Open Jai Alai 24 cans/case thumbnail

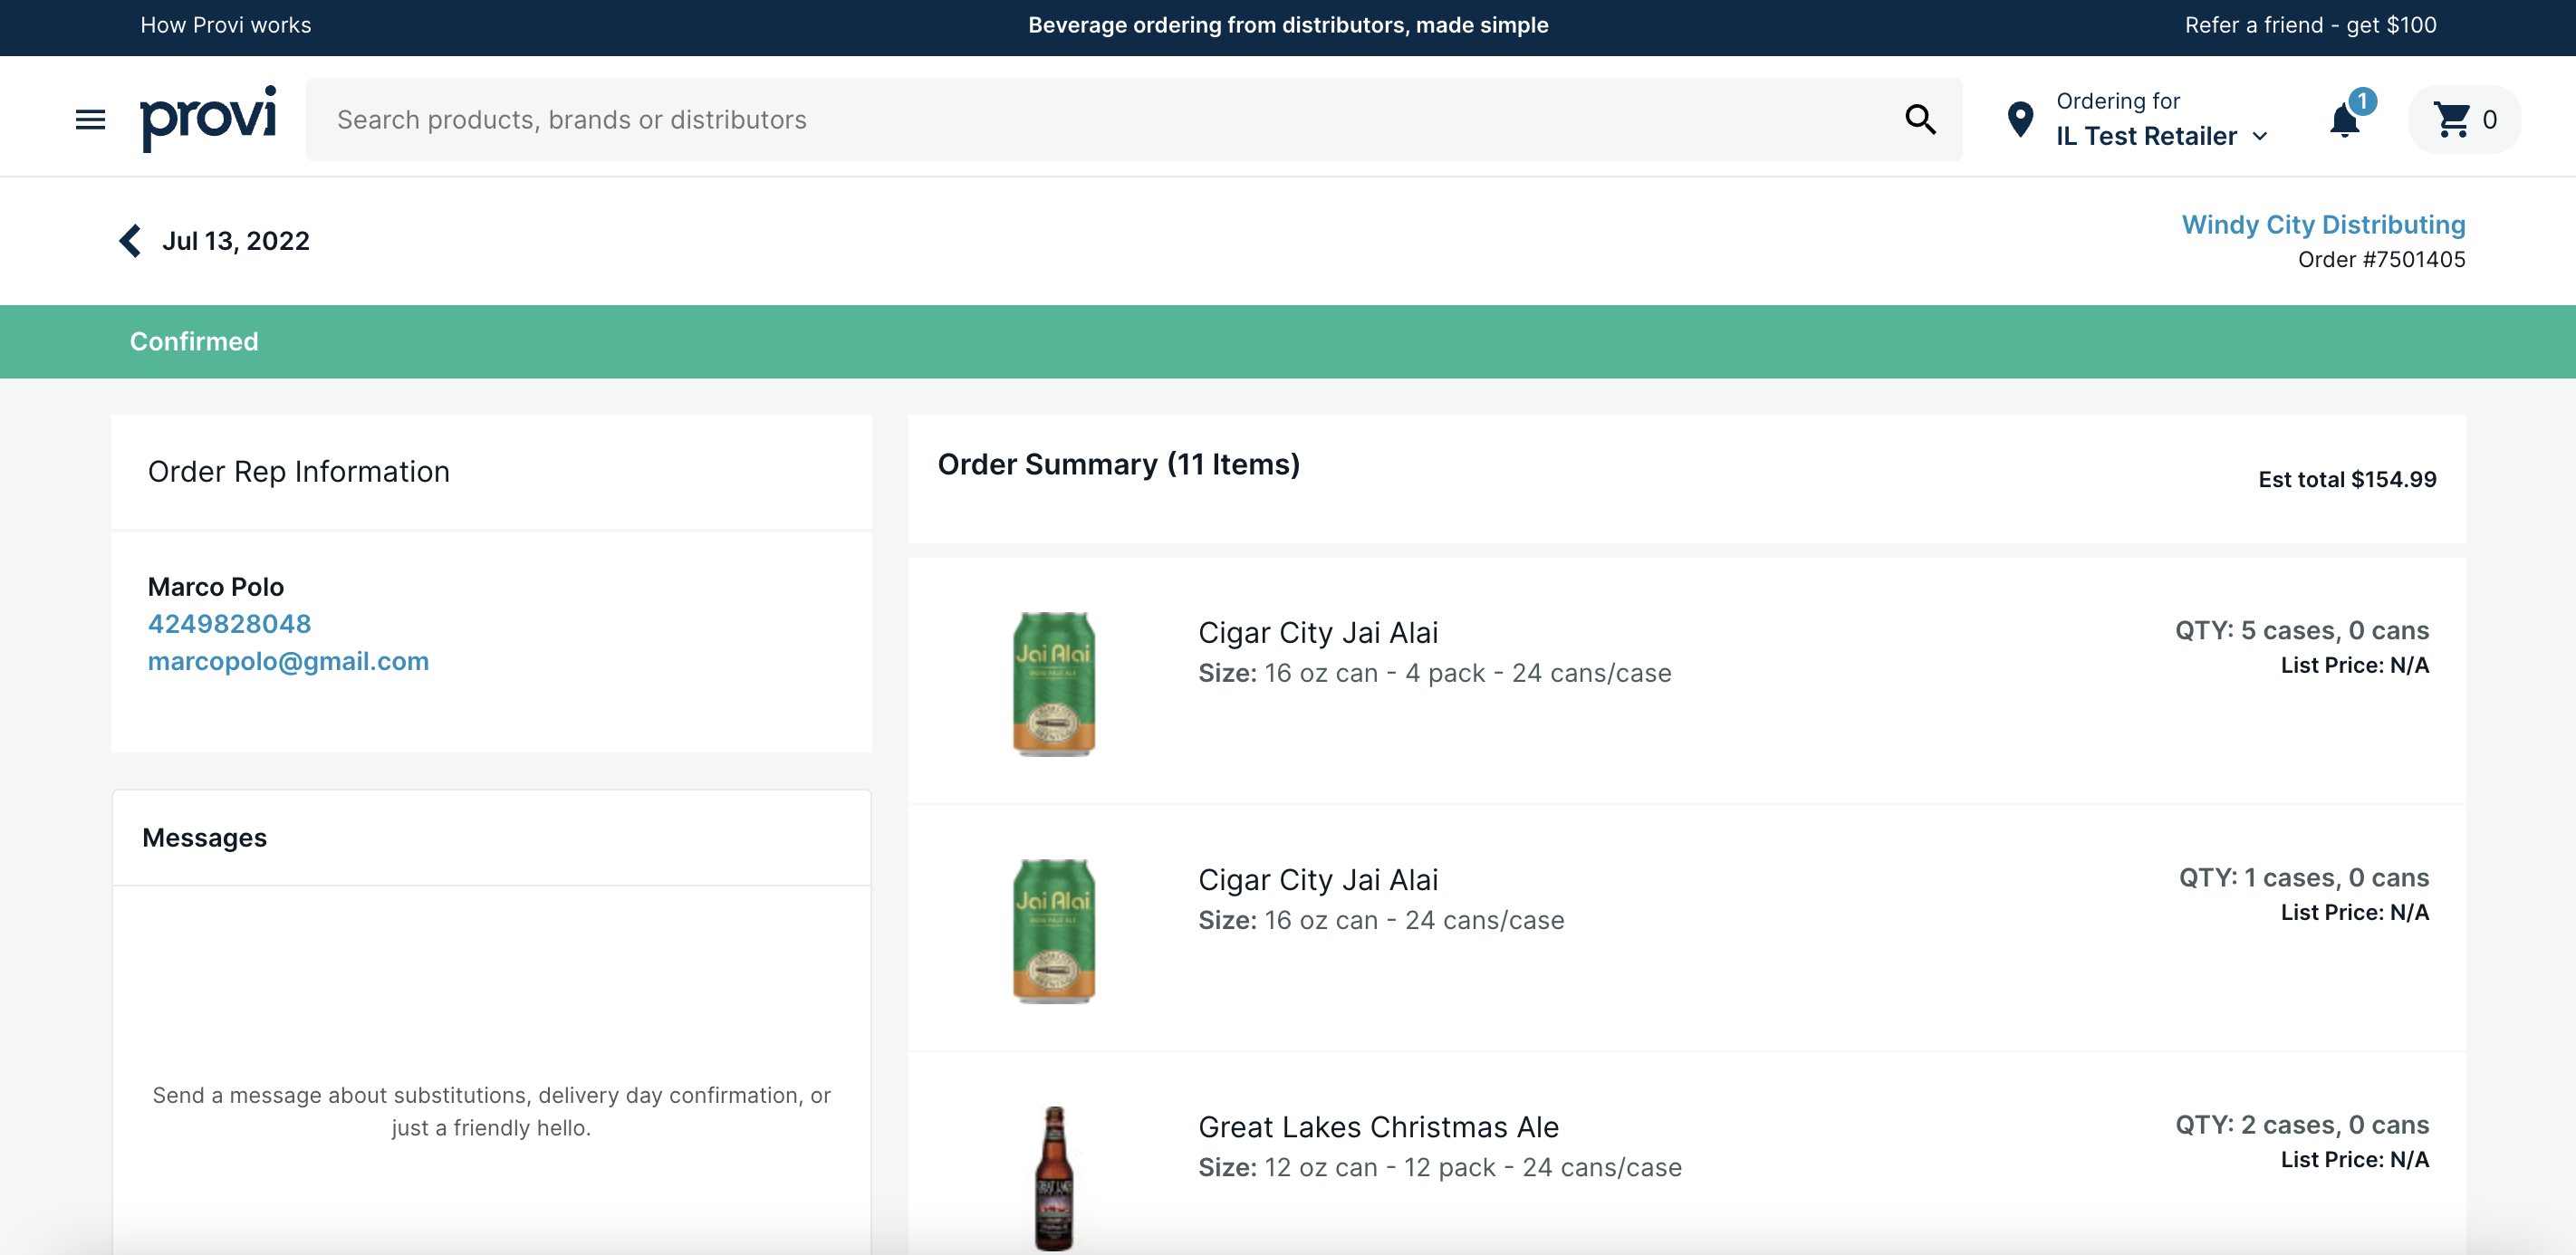tap(1054, 931)
